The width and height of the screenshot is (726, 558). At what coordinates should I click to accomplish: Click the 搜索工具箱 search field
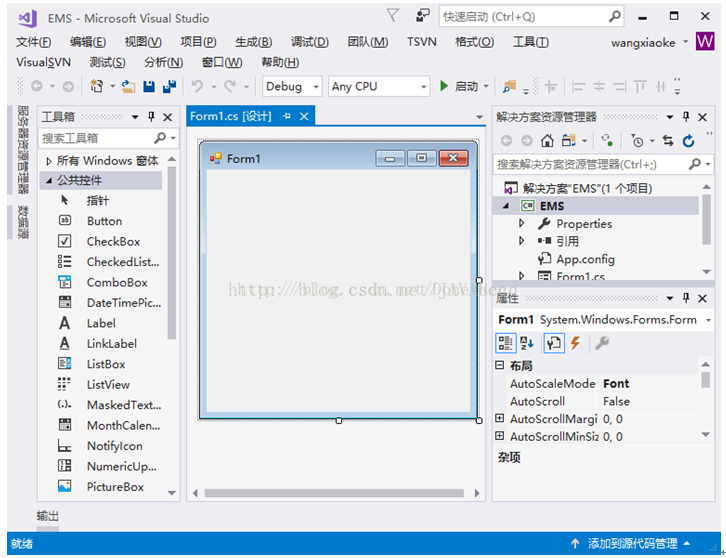(x=96, y=138)
